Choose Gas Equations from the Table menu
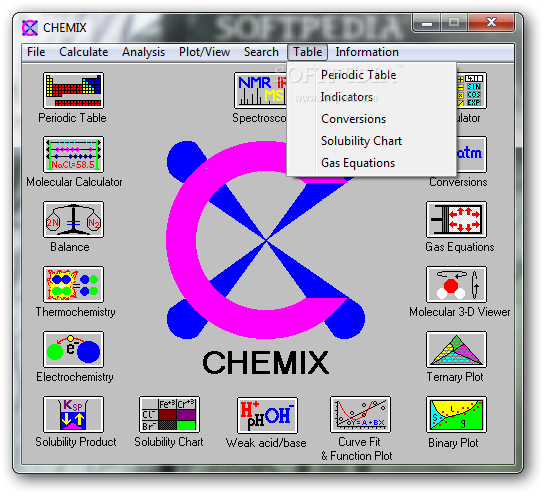 [371, 163]
